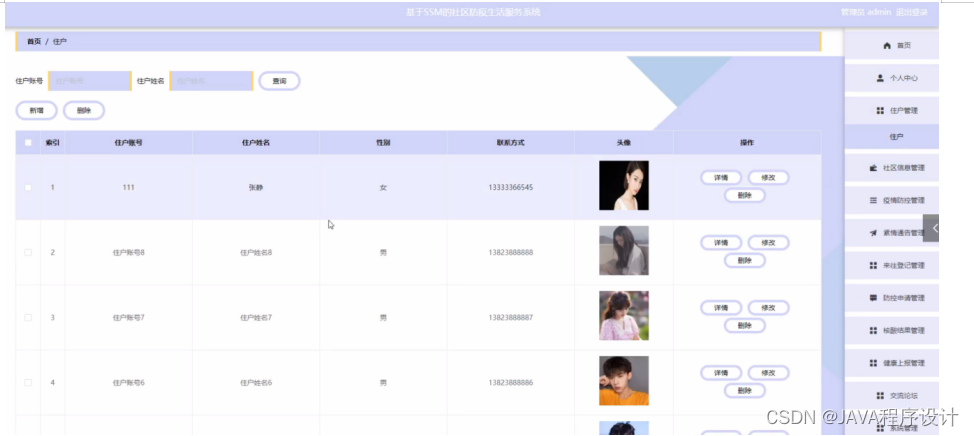Select phone number 13823888887
The image size is (974, 436).
pyautogui.click(x=511, y=317)
